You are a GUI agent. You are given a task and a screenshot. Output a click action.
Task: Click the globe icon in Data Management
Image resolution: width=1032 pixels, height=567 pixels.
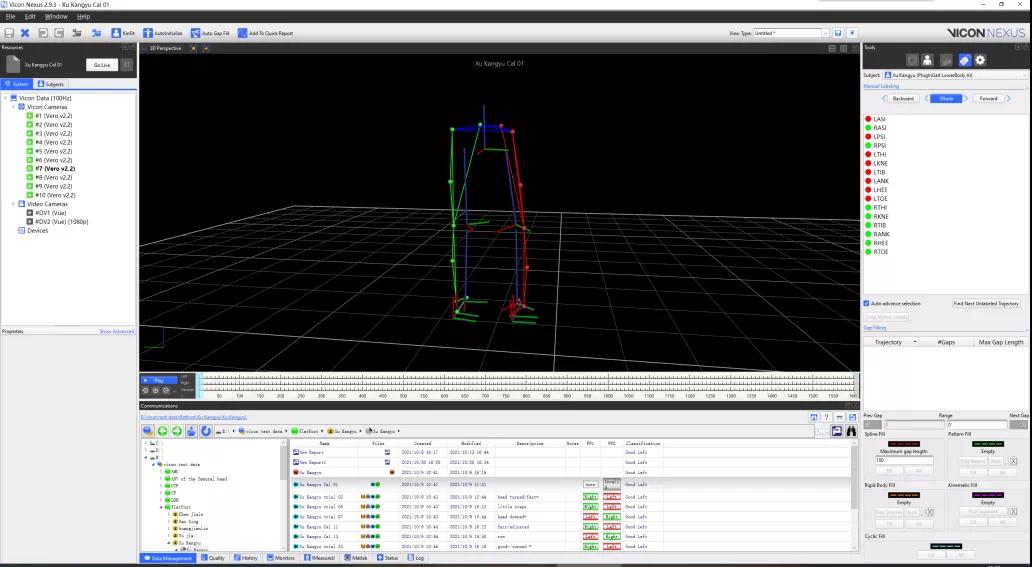coord(148,431)
